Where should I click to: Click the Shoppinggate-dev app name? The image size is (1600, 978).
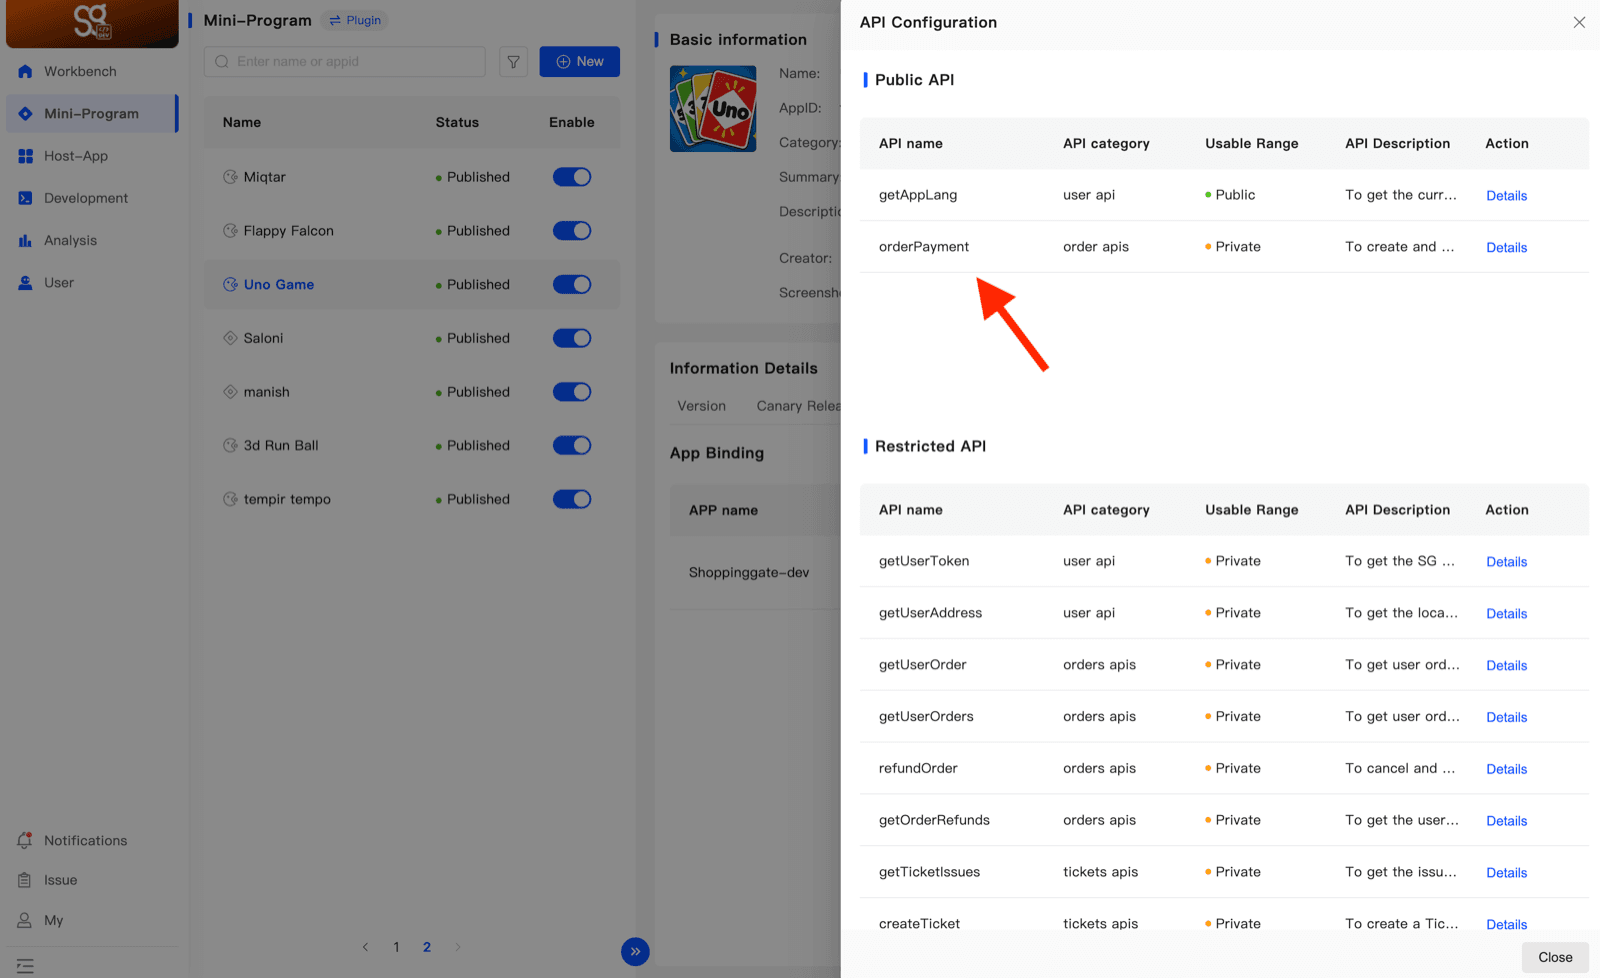tap(749, 572)
